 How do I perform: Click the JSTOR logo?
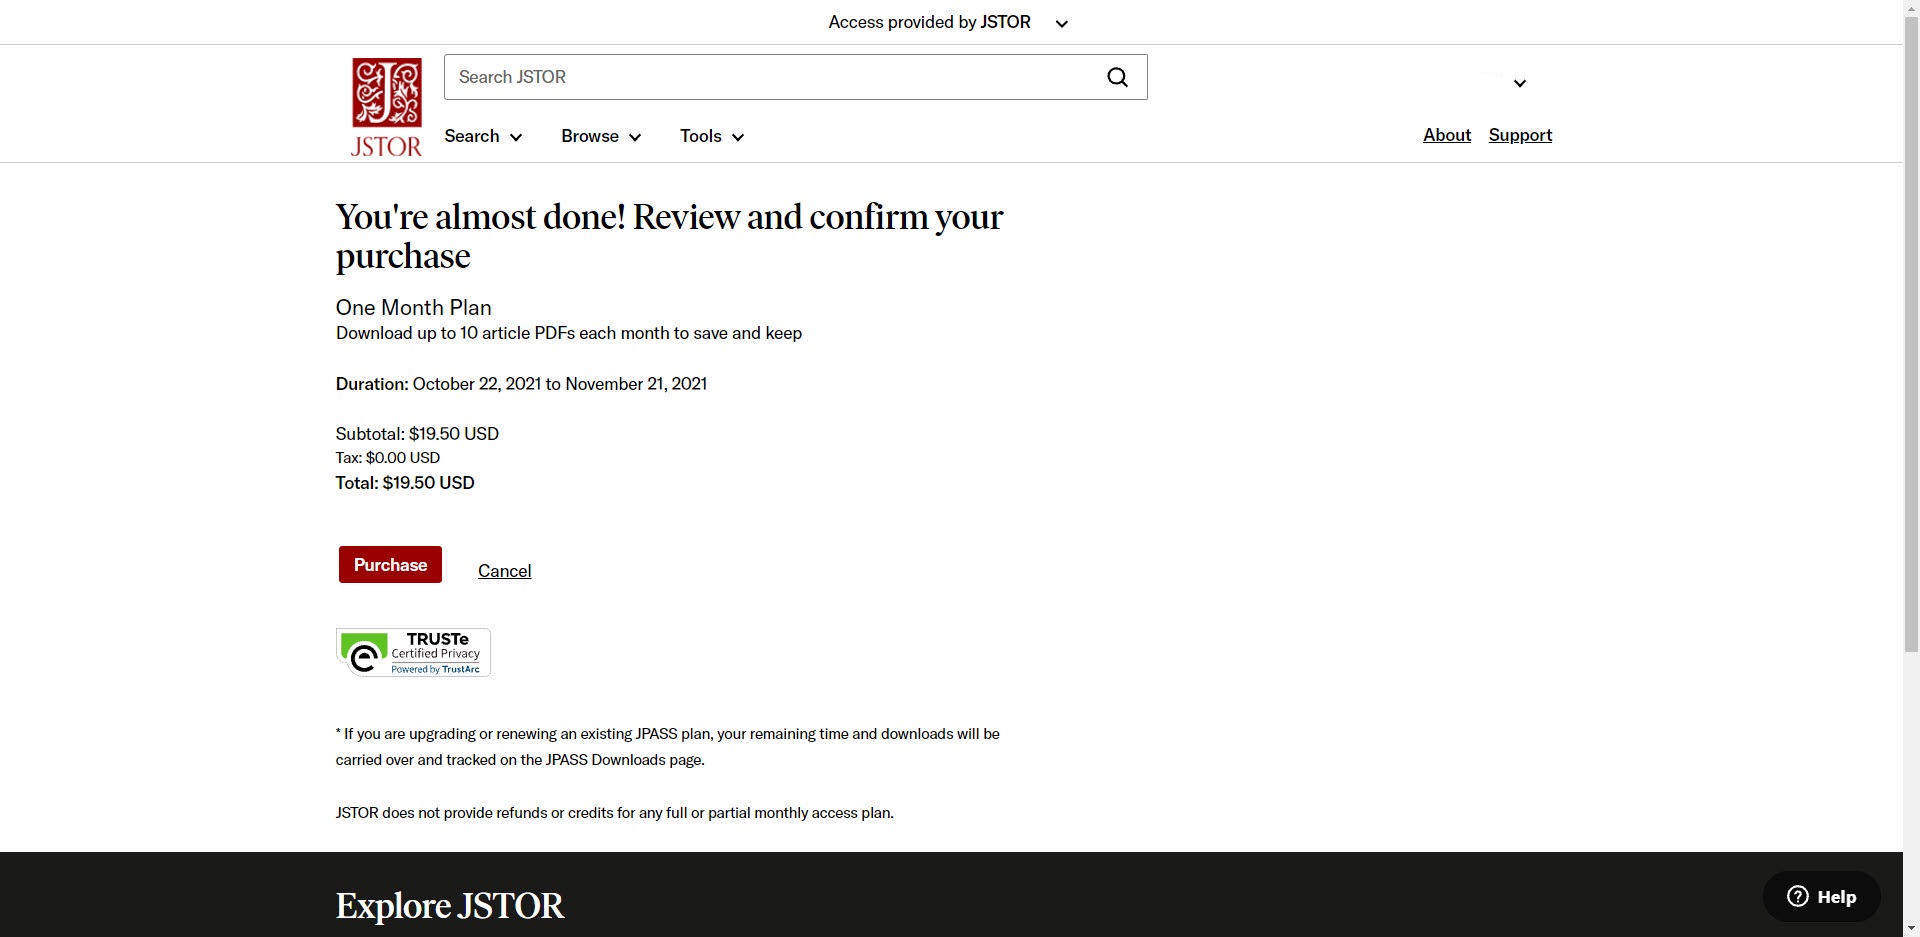coord(387,107)
